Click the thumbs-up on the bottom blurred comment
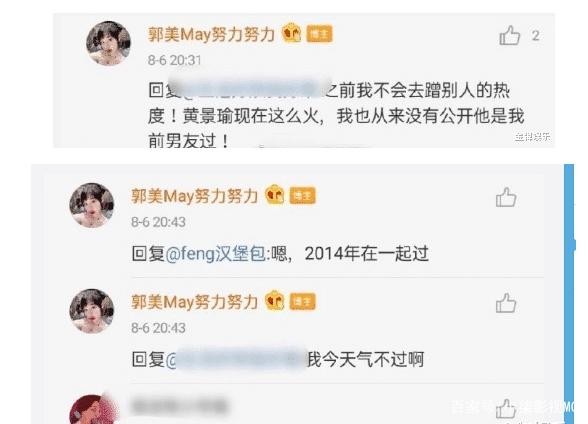The height and width of the screenshot is (424, 588). pos(506,409)
